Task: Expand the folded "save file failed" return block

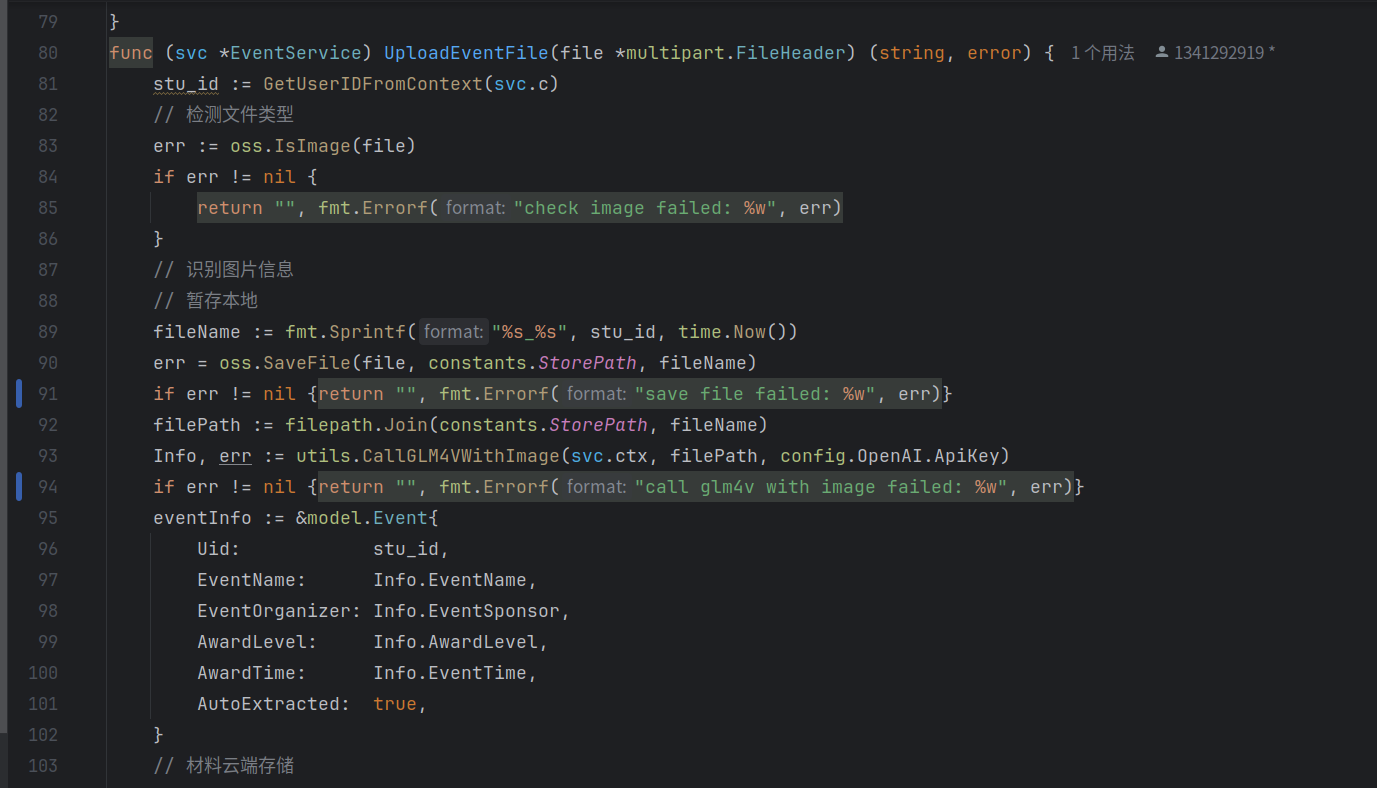Action: point(629,394)
